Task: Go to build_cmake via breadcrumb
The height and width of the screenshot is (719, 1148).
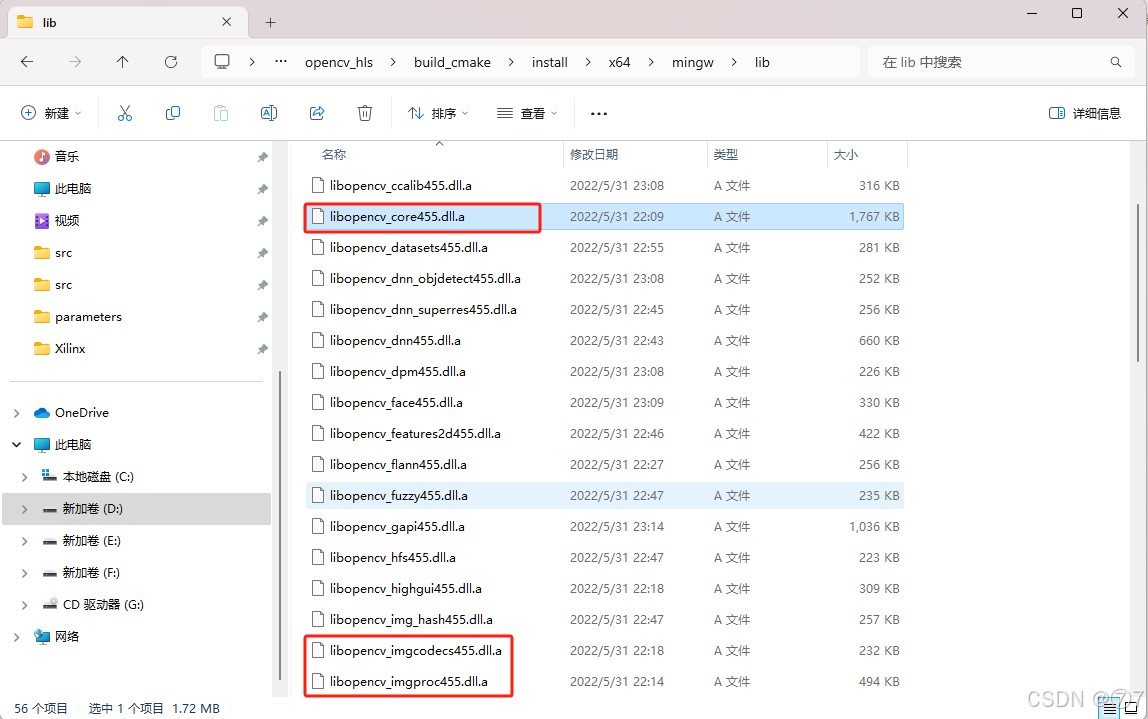Action: tap(452, 62)
